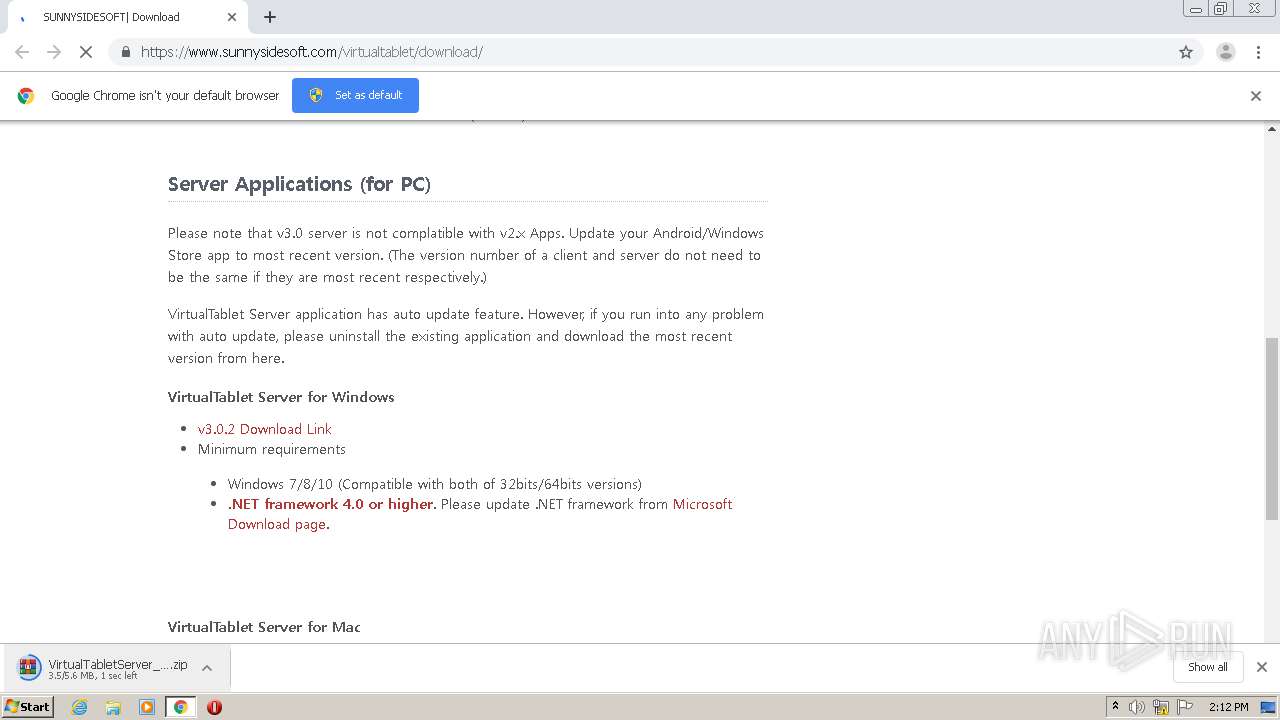Screen dimensions: 1280x720
Task: Click the address bar URL
Action: tap(311, 52)
